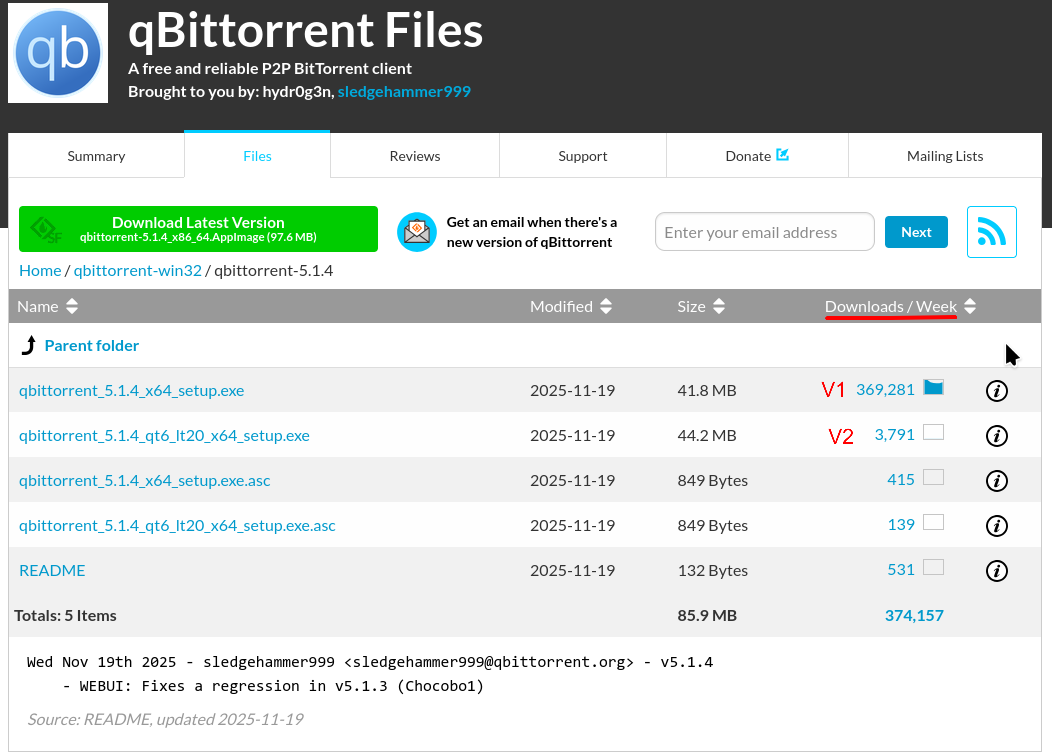
Task: Open qbittorrent-win32 breadcrumb link
Action: (138, 270)
